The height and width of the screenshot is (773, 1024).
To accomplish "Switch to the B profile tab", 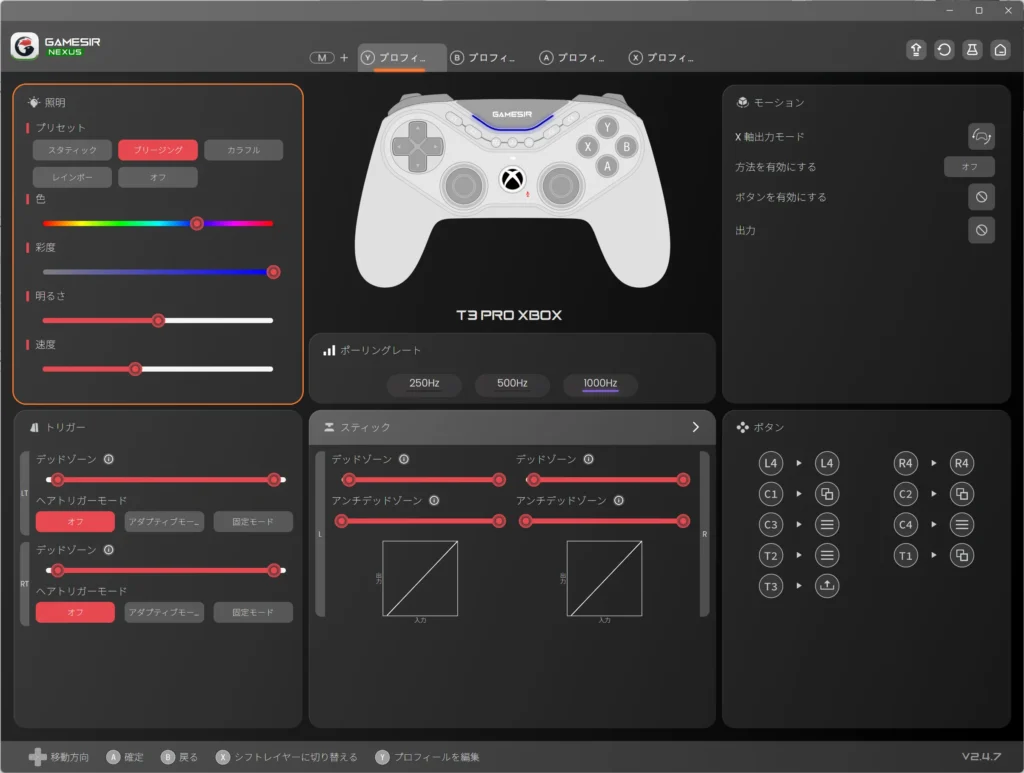I will [x=483, y=57].
